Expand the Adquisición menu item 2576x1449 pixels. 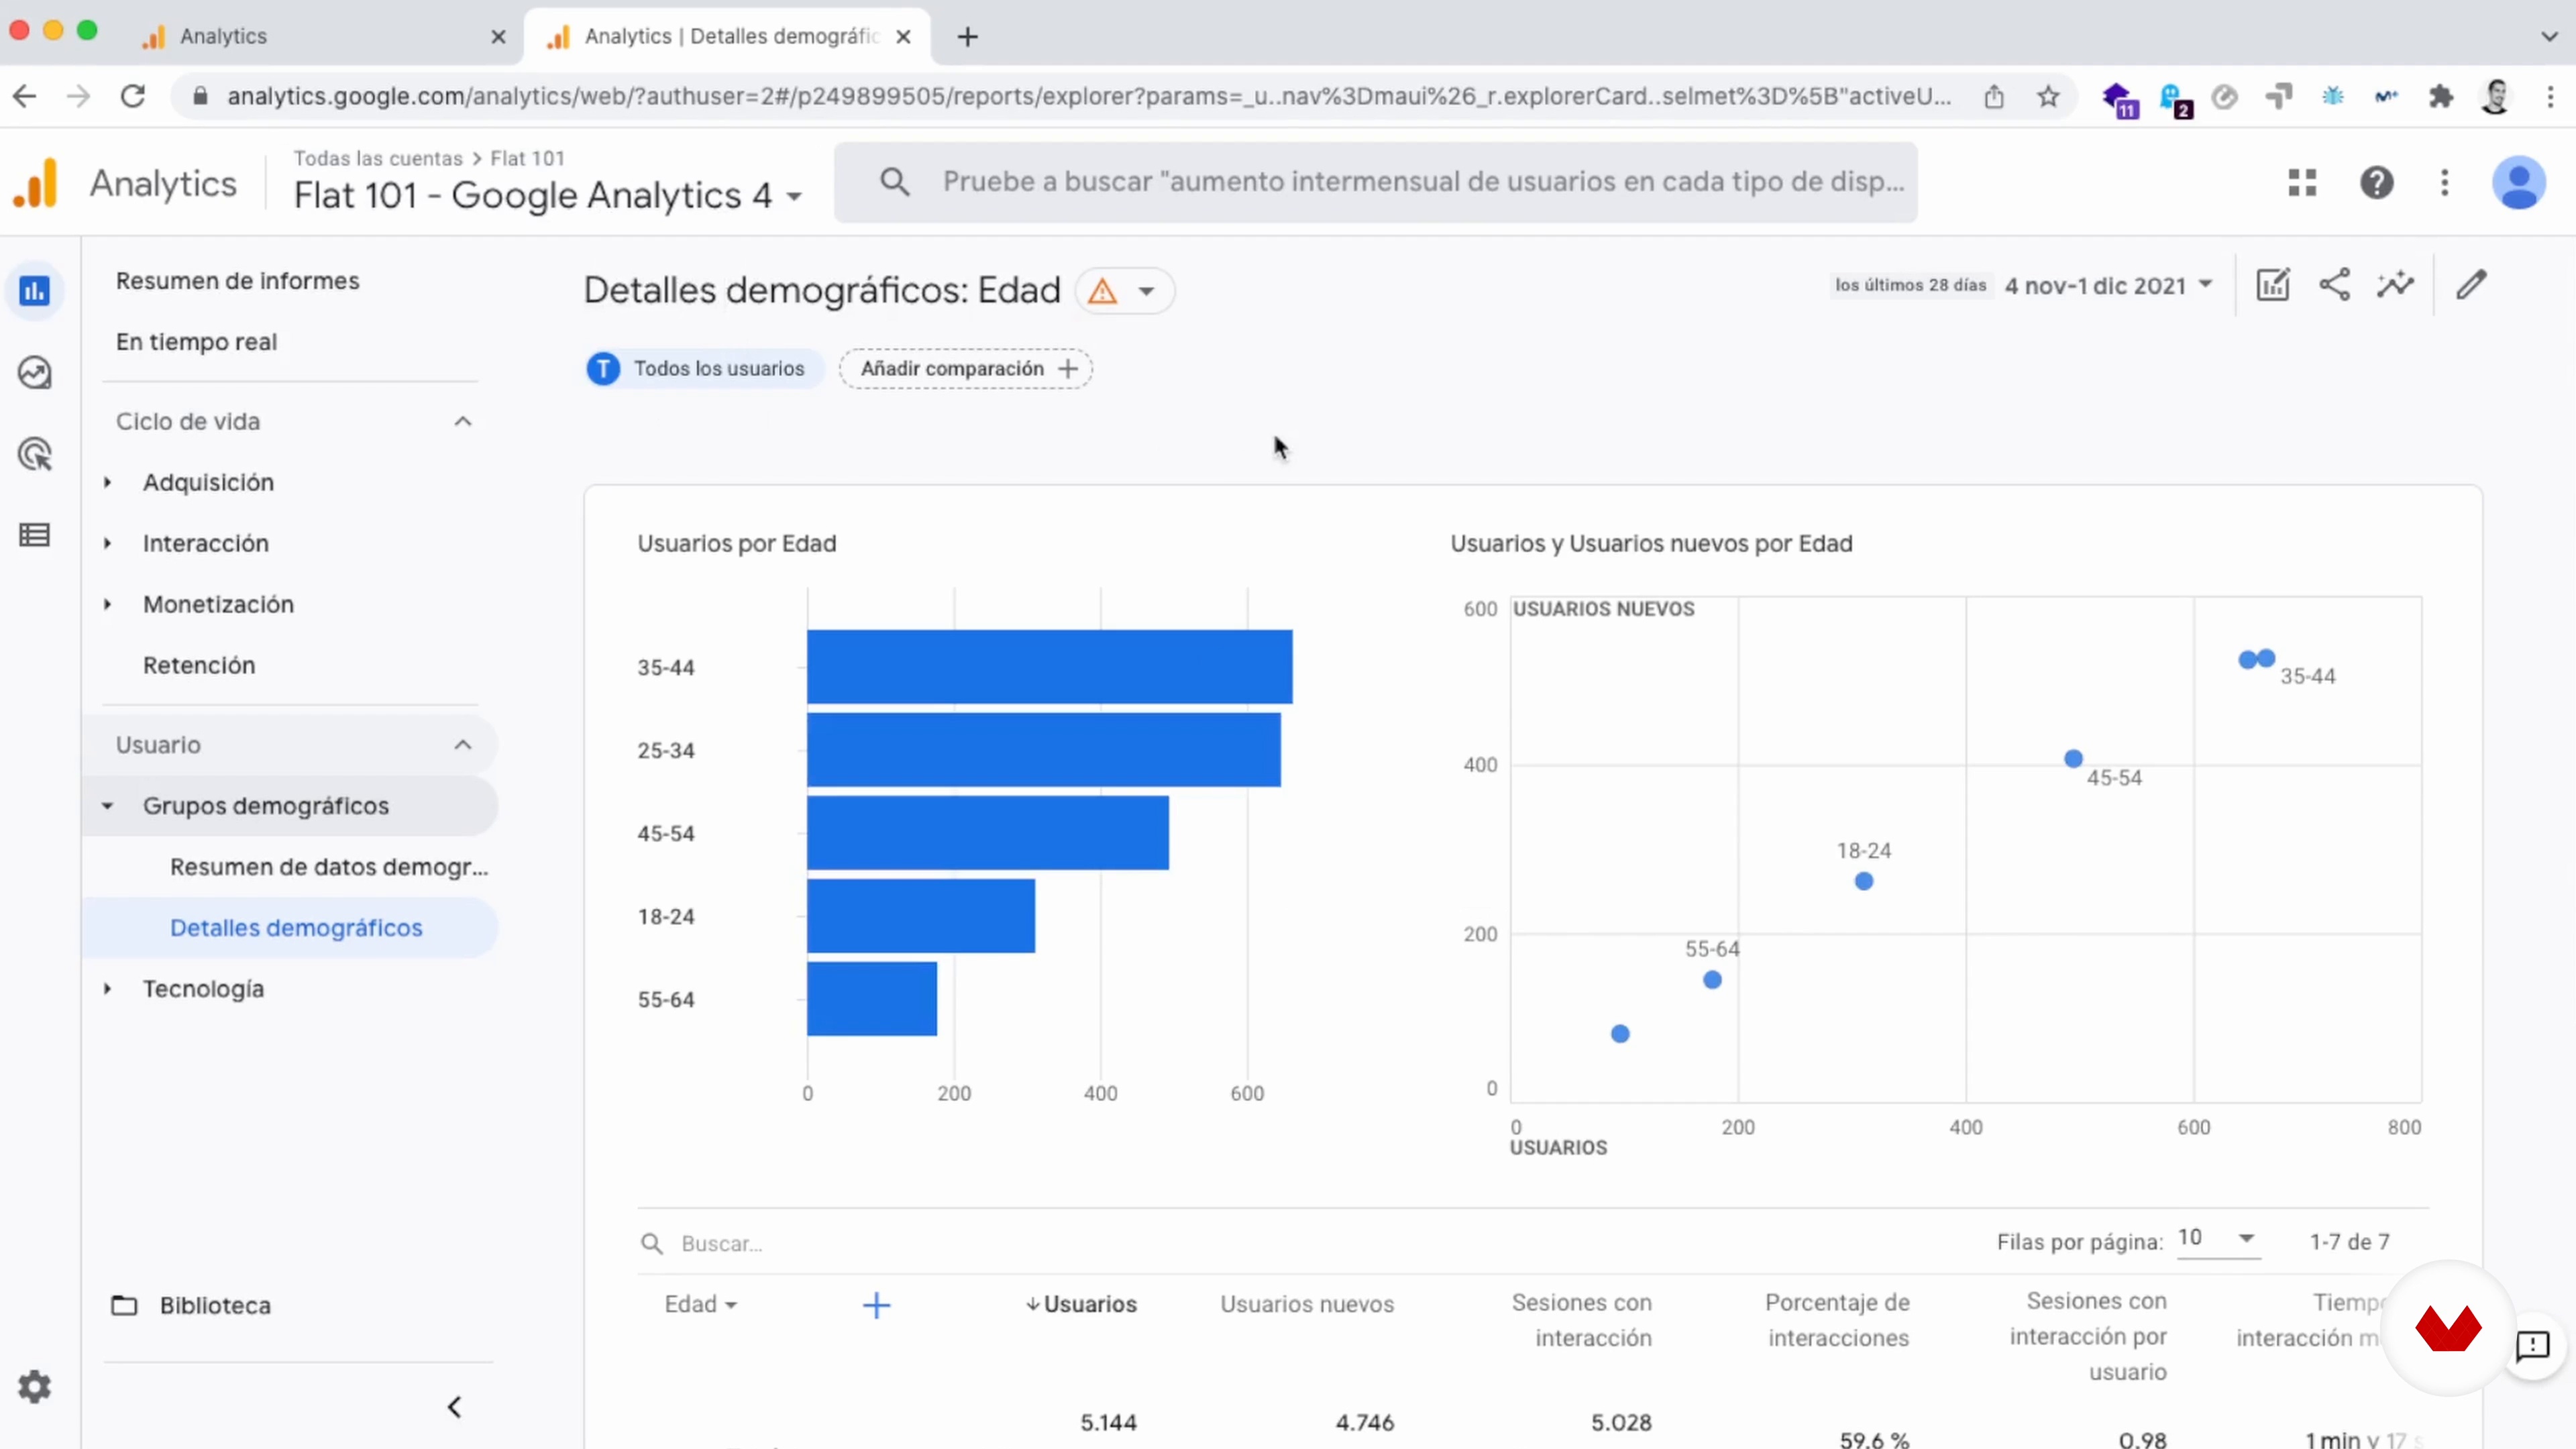pos(207,482)
